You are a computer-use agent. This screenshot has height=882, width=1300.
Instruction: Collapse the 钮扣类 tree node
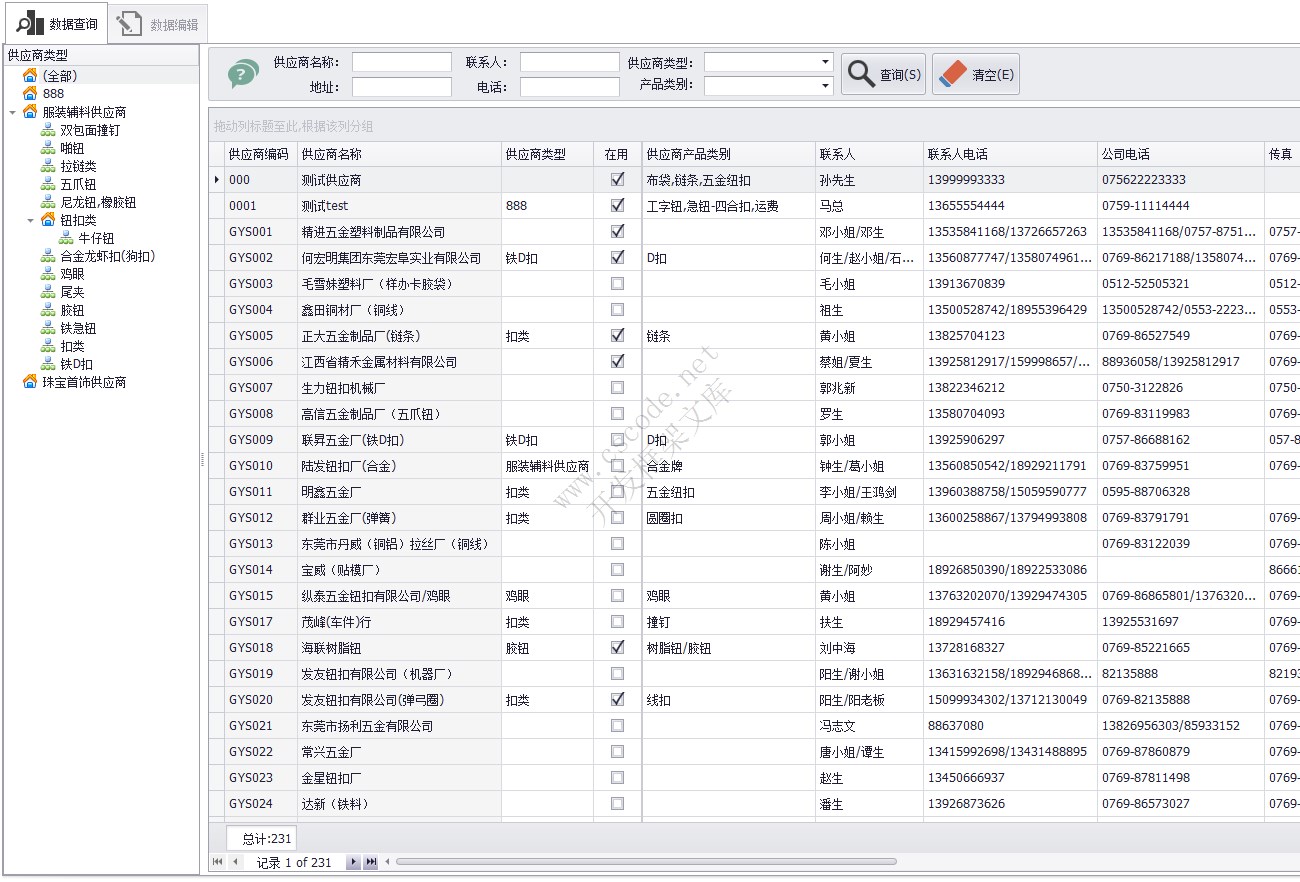(x=30, y=220)
